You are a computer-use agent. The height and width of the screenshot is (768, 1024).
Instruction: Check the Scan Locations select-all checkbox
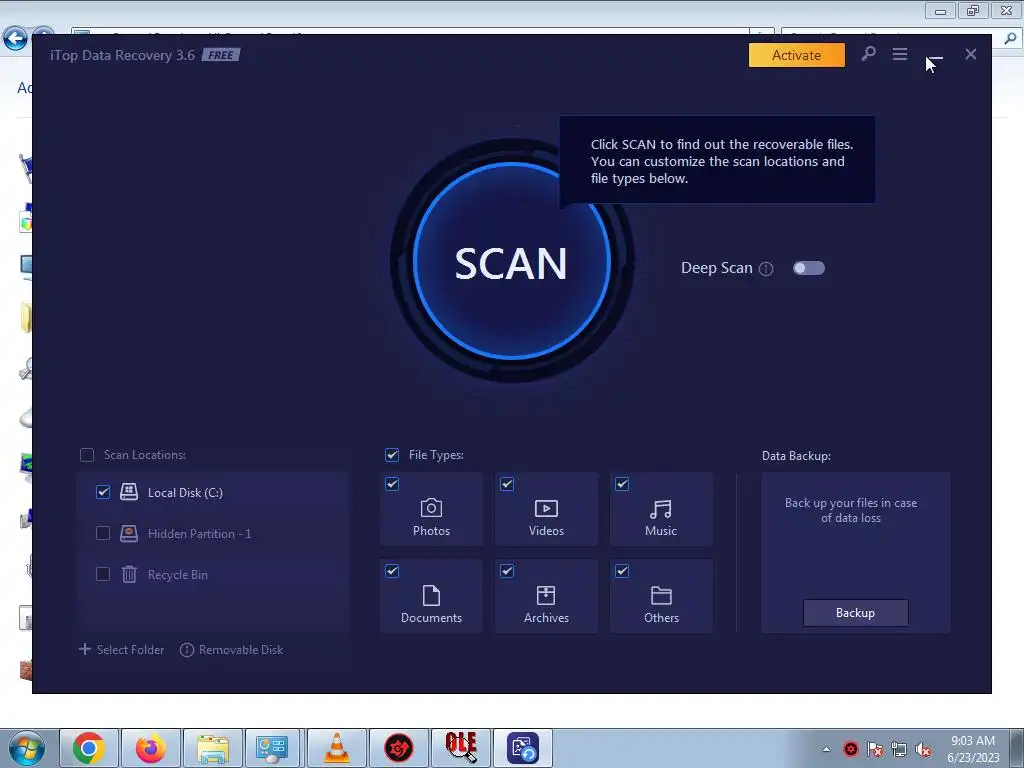tap(87, 455)
